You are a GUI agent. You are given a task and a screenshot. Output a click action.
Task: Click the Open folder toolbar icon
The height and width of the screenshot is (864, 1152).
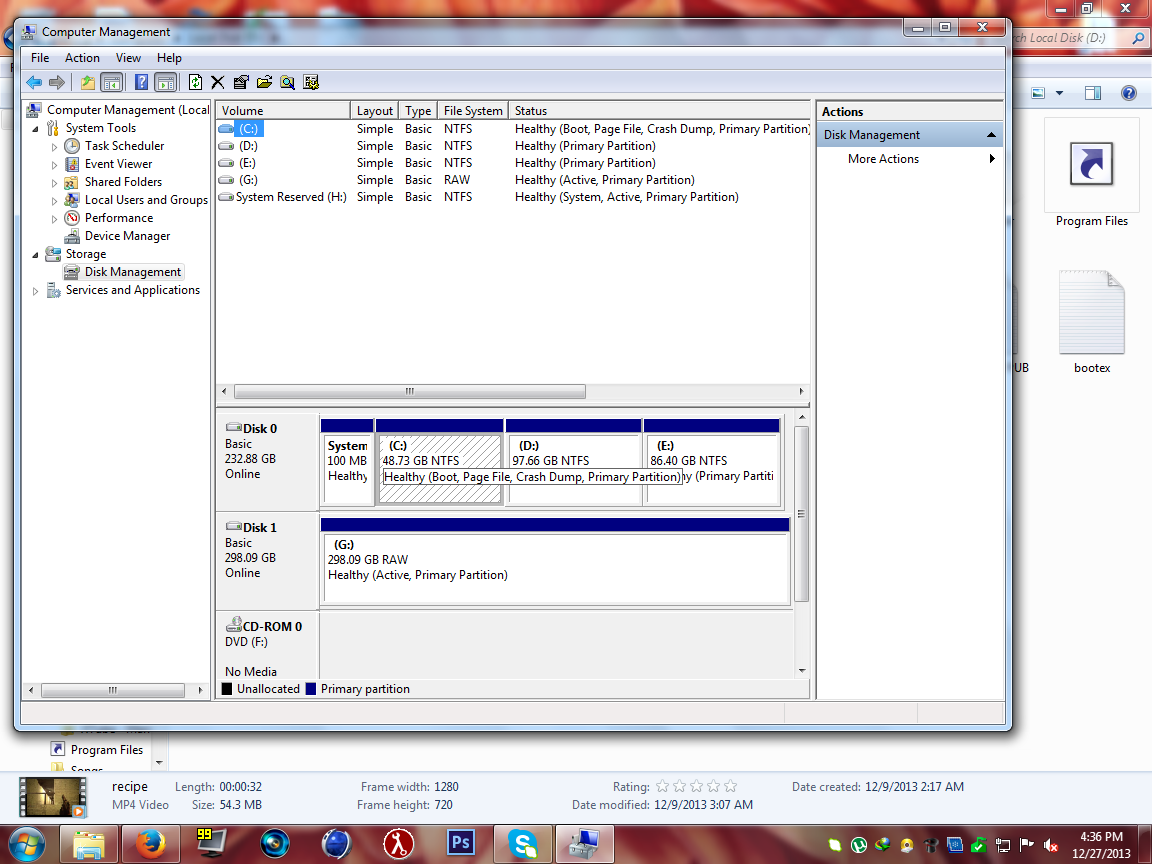tap(264, 82)
